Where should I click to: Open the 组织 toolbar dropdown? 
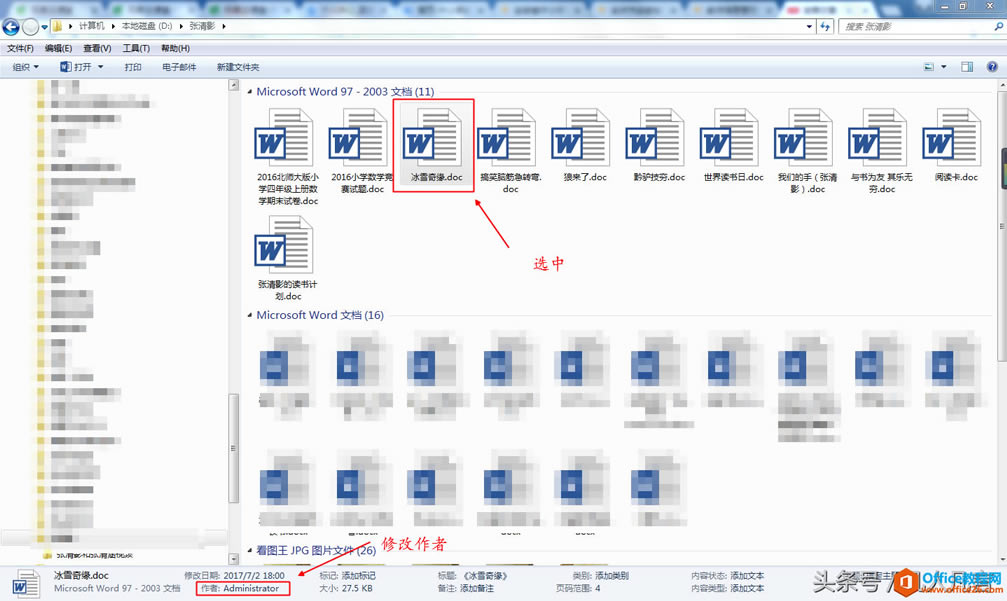click(26, 67)
